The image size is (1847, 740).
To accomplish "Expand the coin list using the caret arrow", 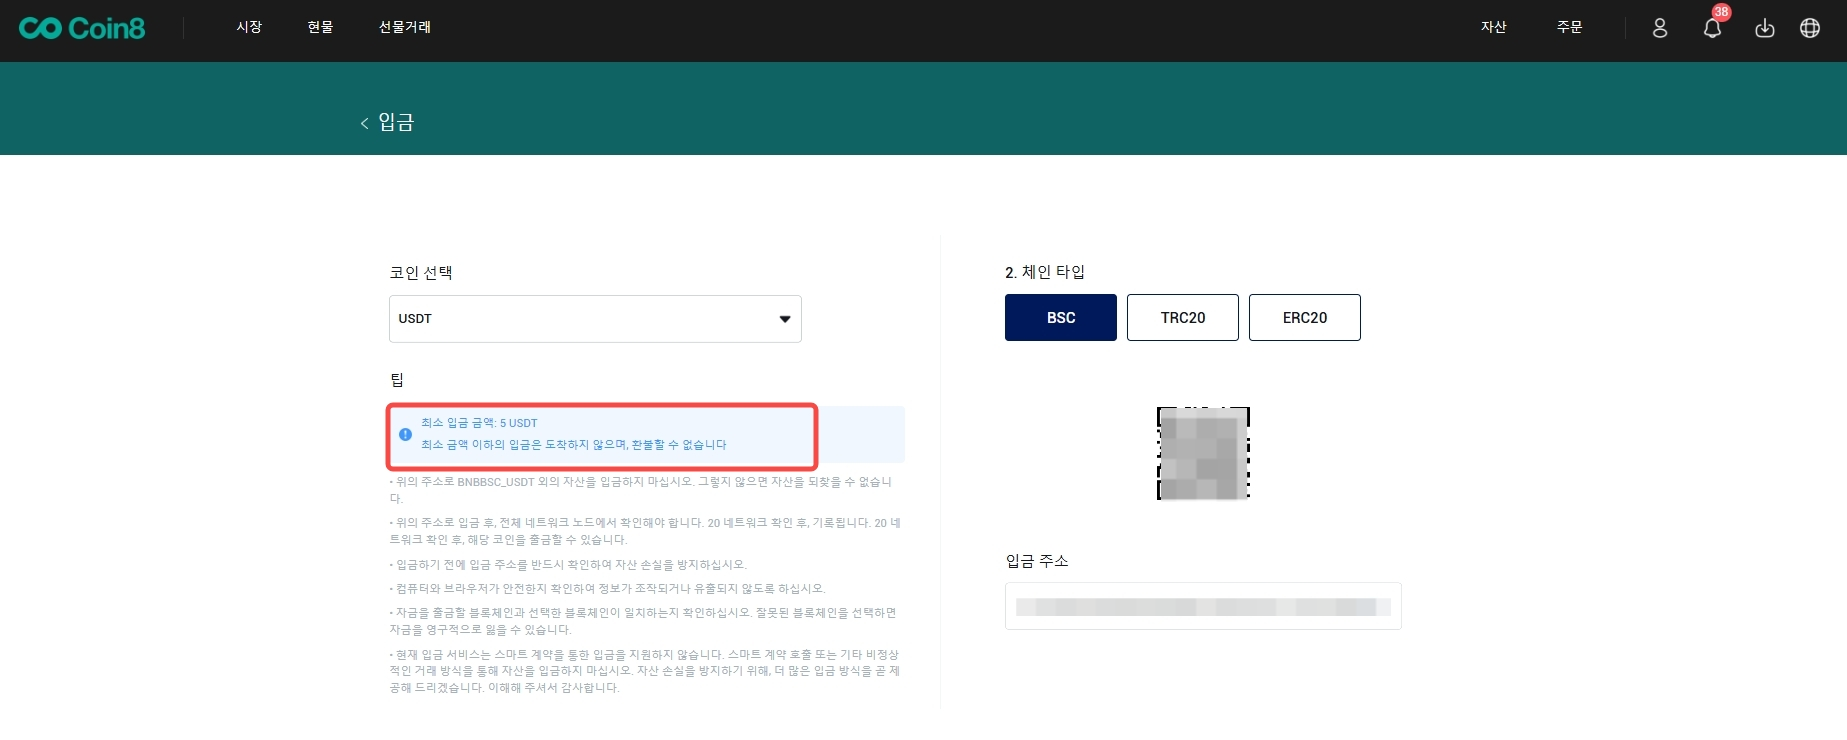I will pyautogui.click(x=785, y=319).
